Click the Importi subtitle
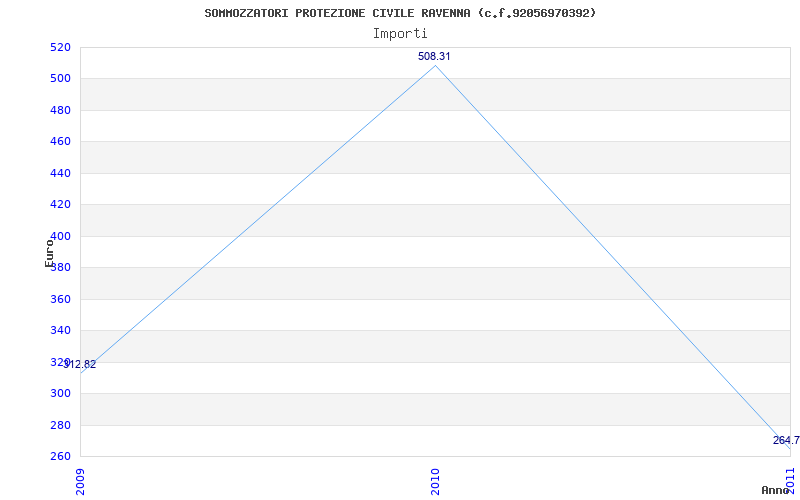 [400, 34]
